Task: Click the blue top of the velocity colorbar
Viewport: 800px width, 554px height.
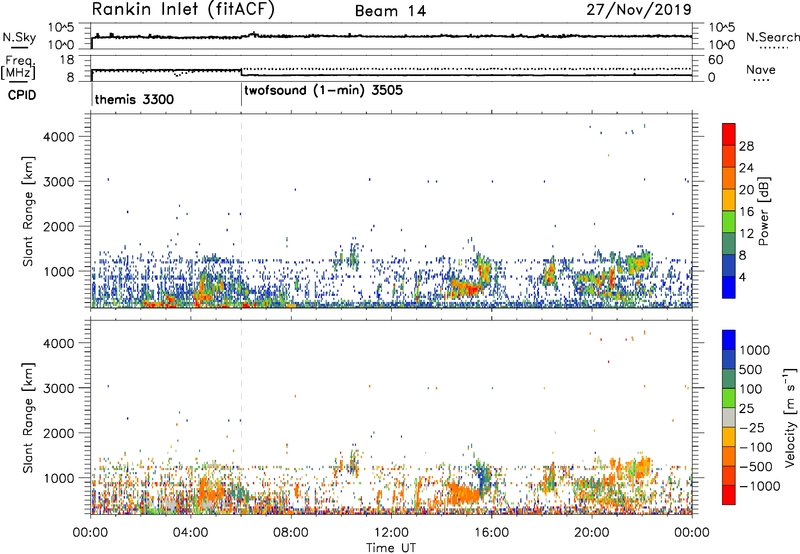Action: [729, 339]
